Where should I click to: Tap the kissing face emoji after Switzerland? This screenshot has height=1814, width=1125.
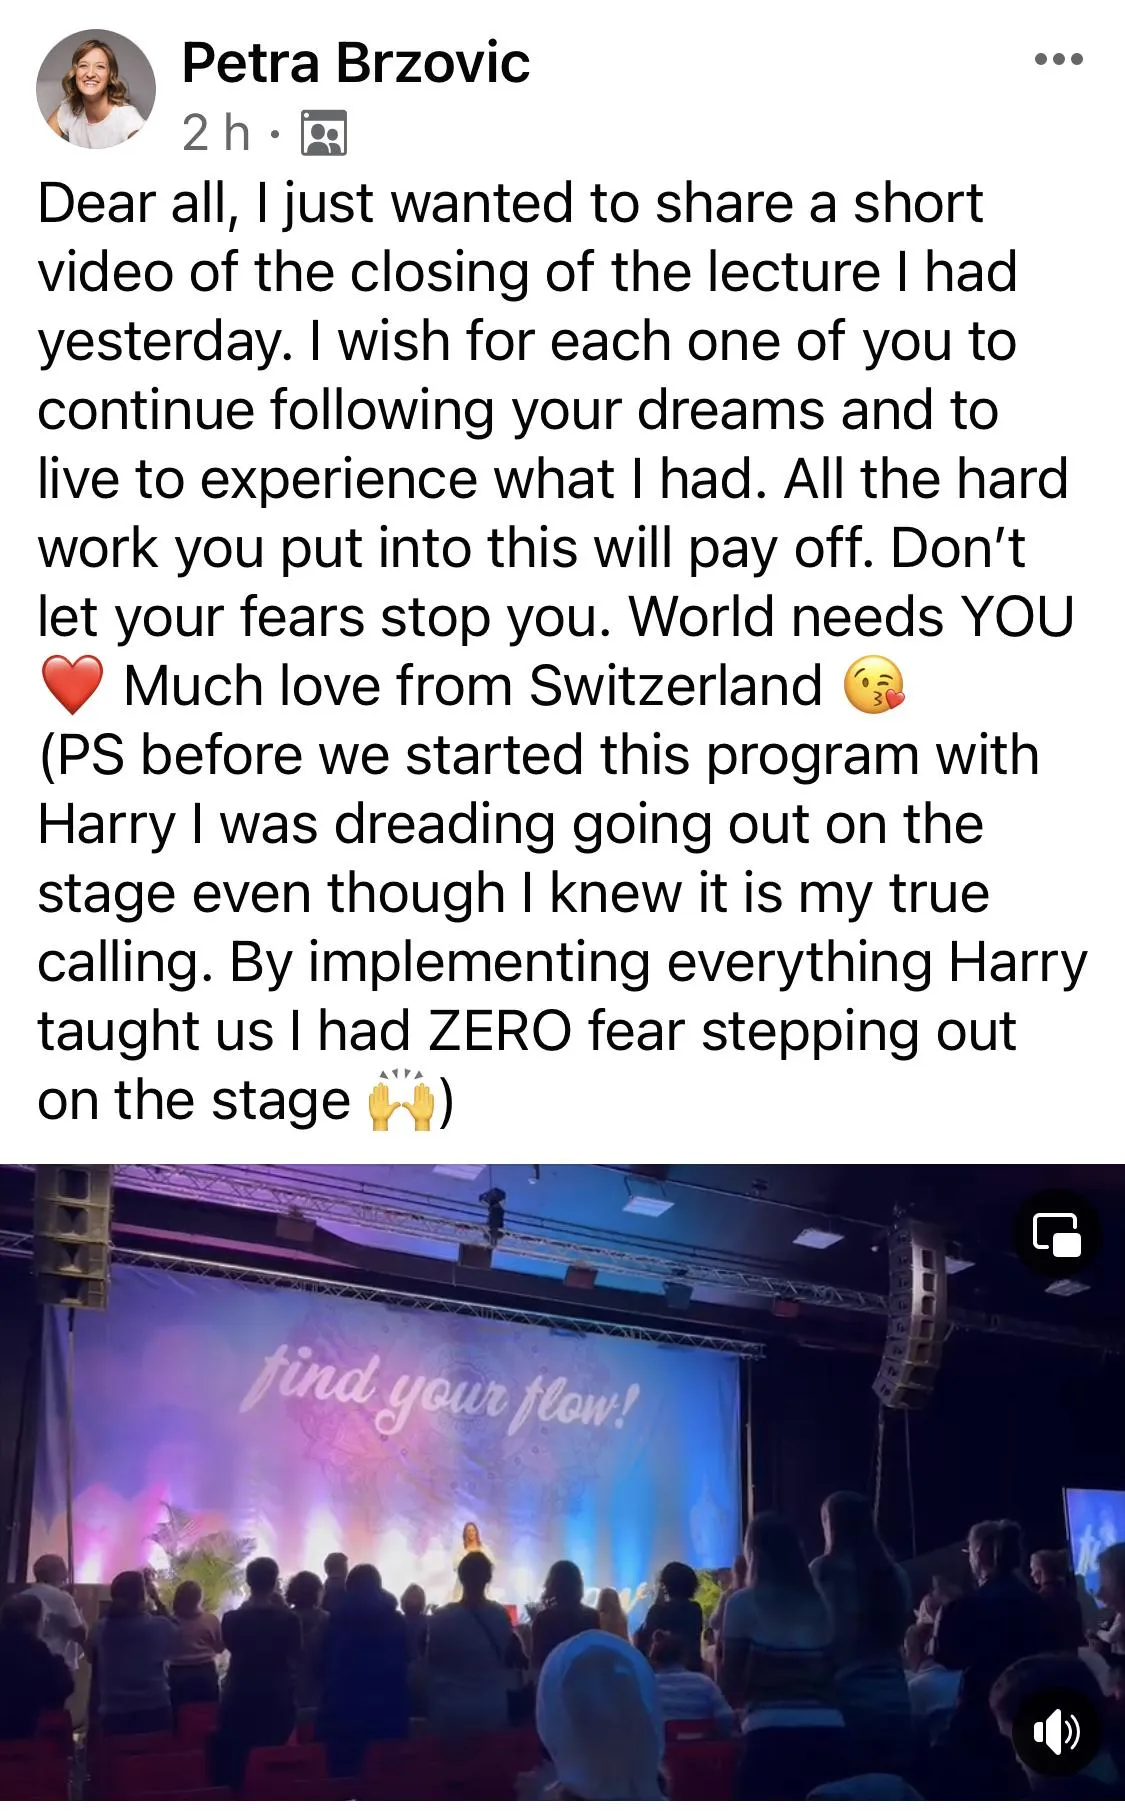(x=874, y=687)
